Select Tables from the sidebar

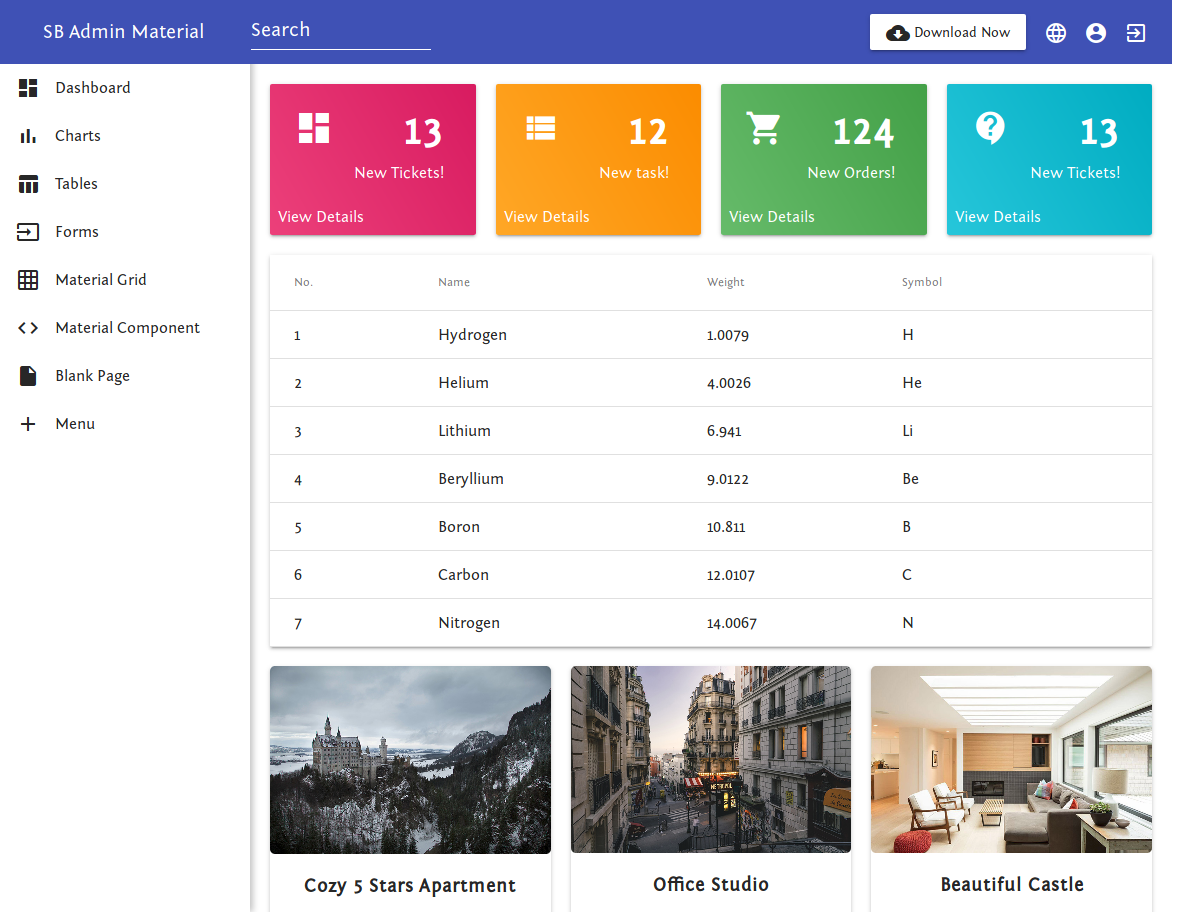coord(75,183)
